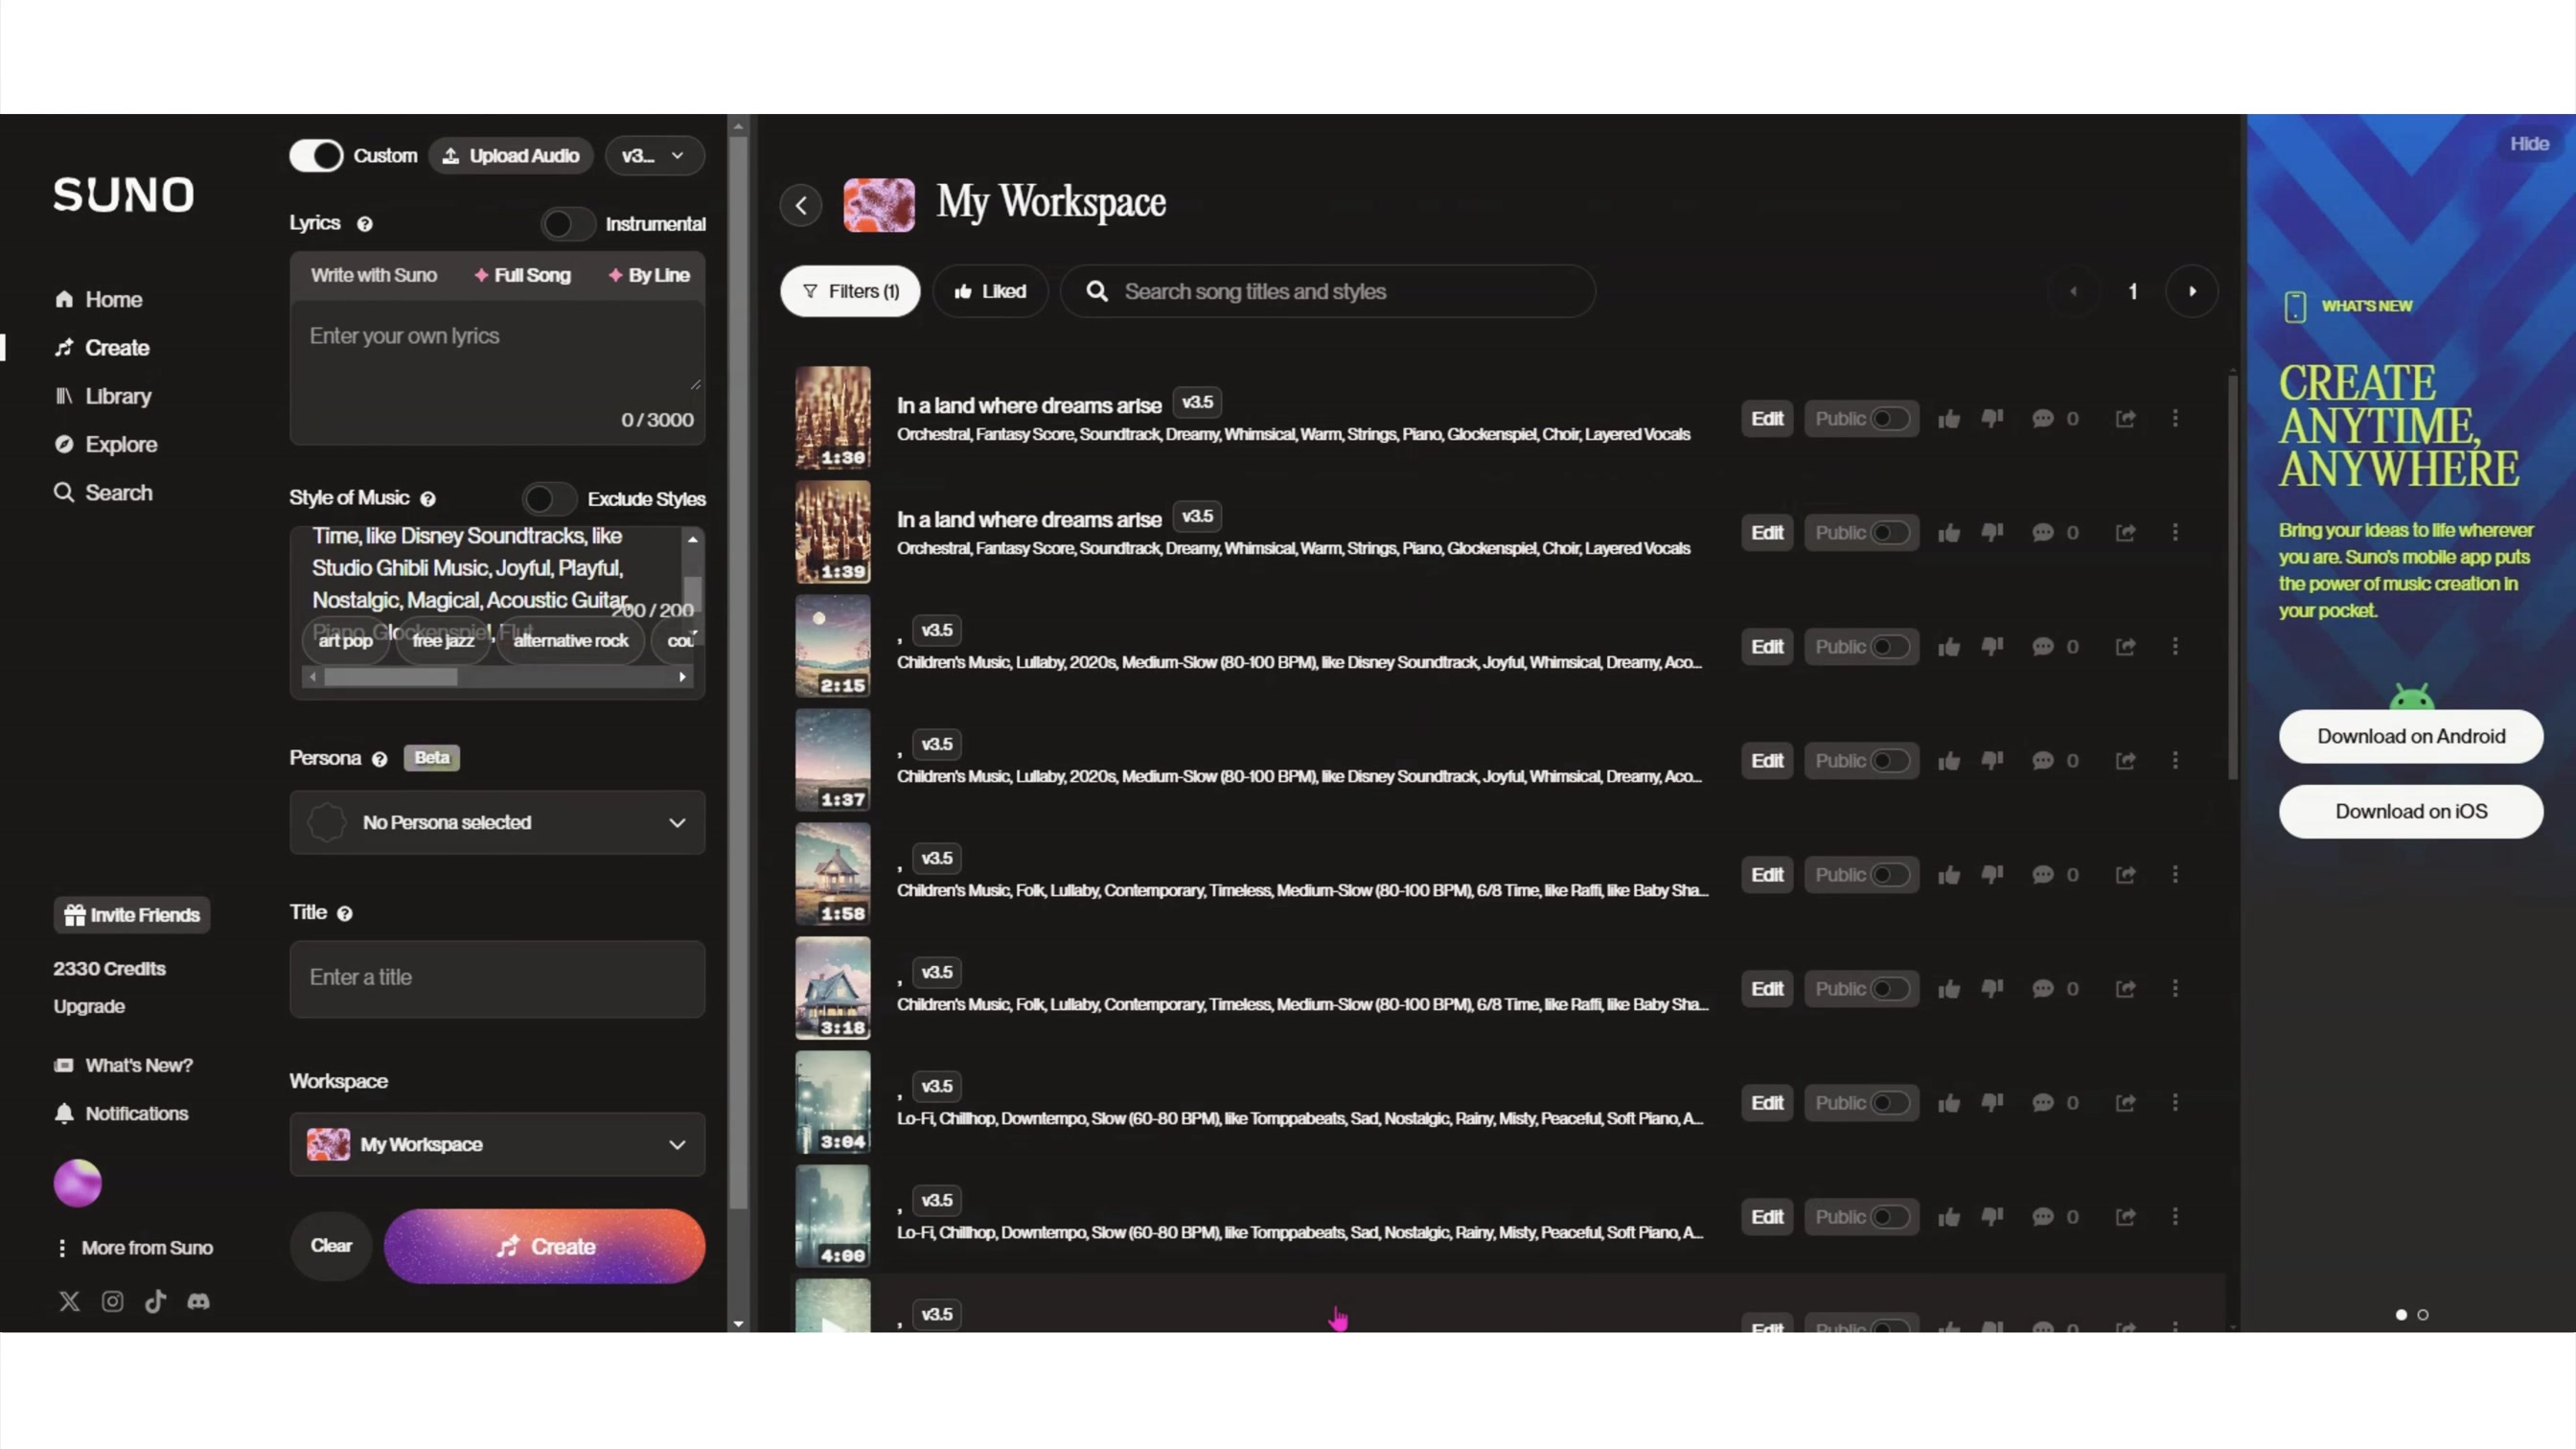2576x1449 pixels.
Task: Play the 2:15 song thumbnail
Action: point(833,647)
